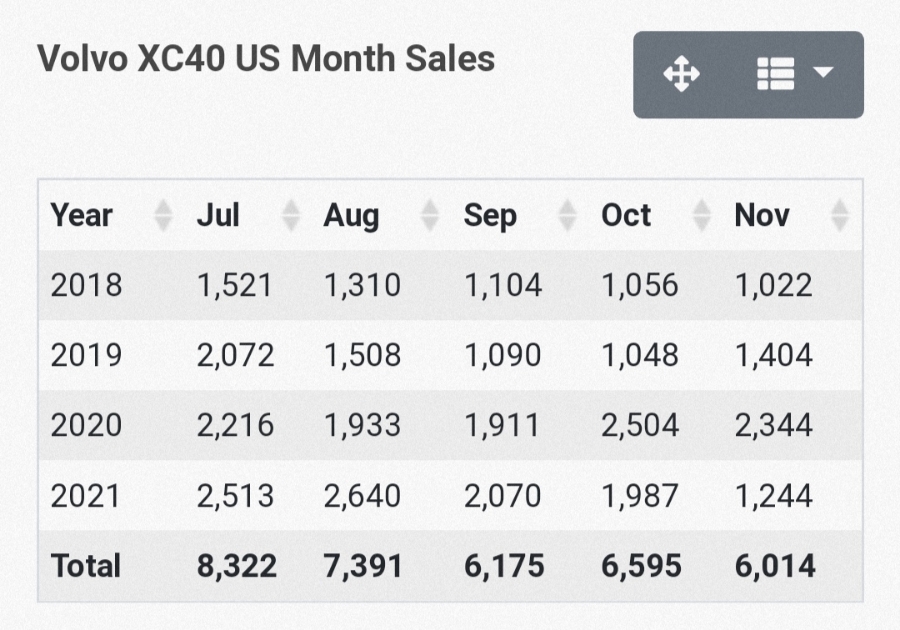Expand the dropdown arrow next to the grid icon

click(824, 75)
